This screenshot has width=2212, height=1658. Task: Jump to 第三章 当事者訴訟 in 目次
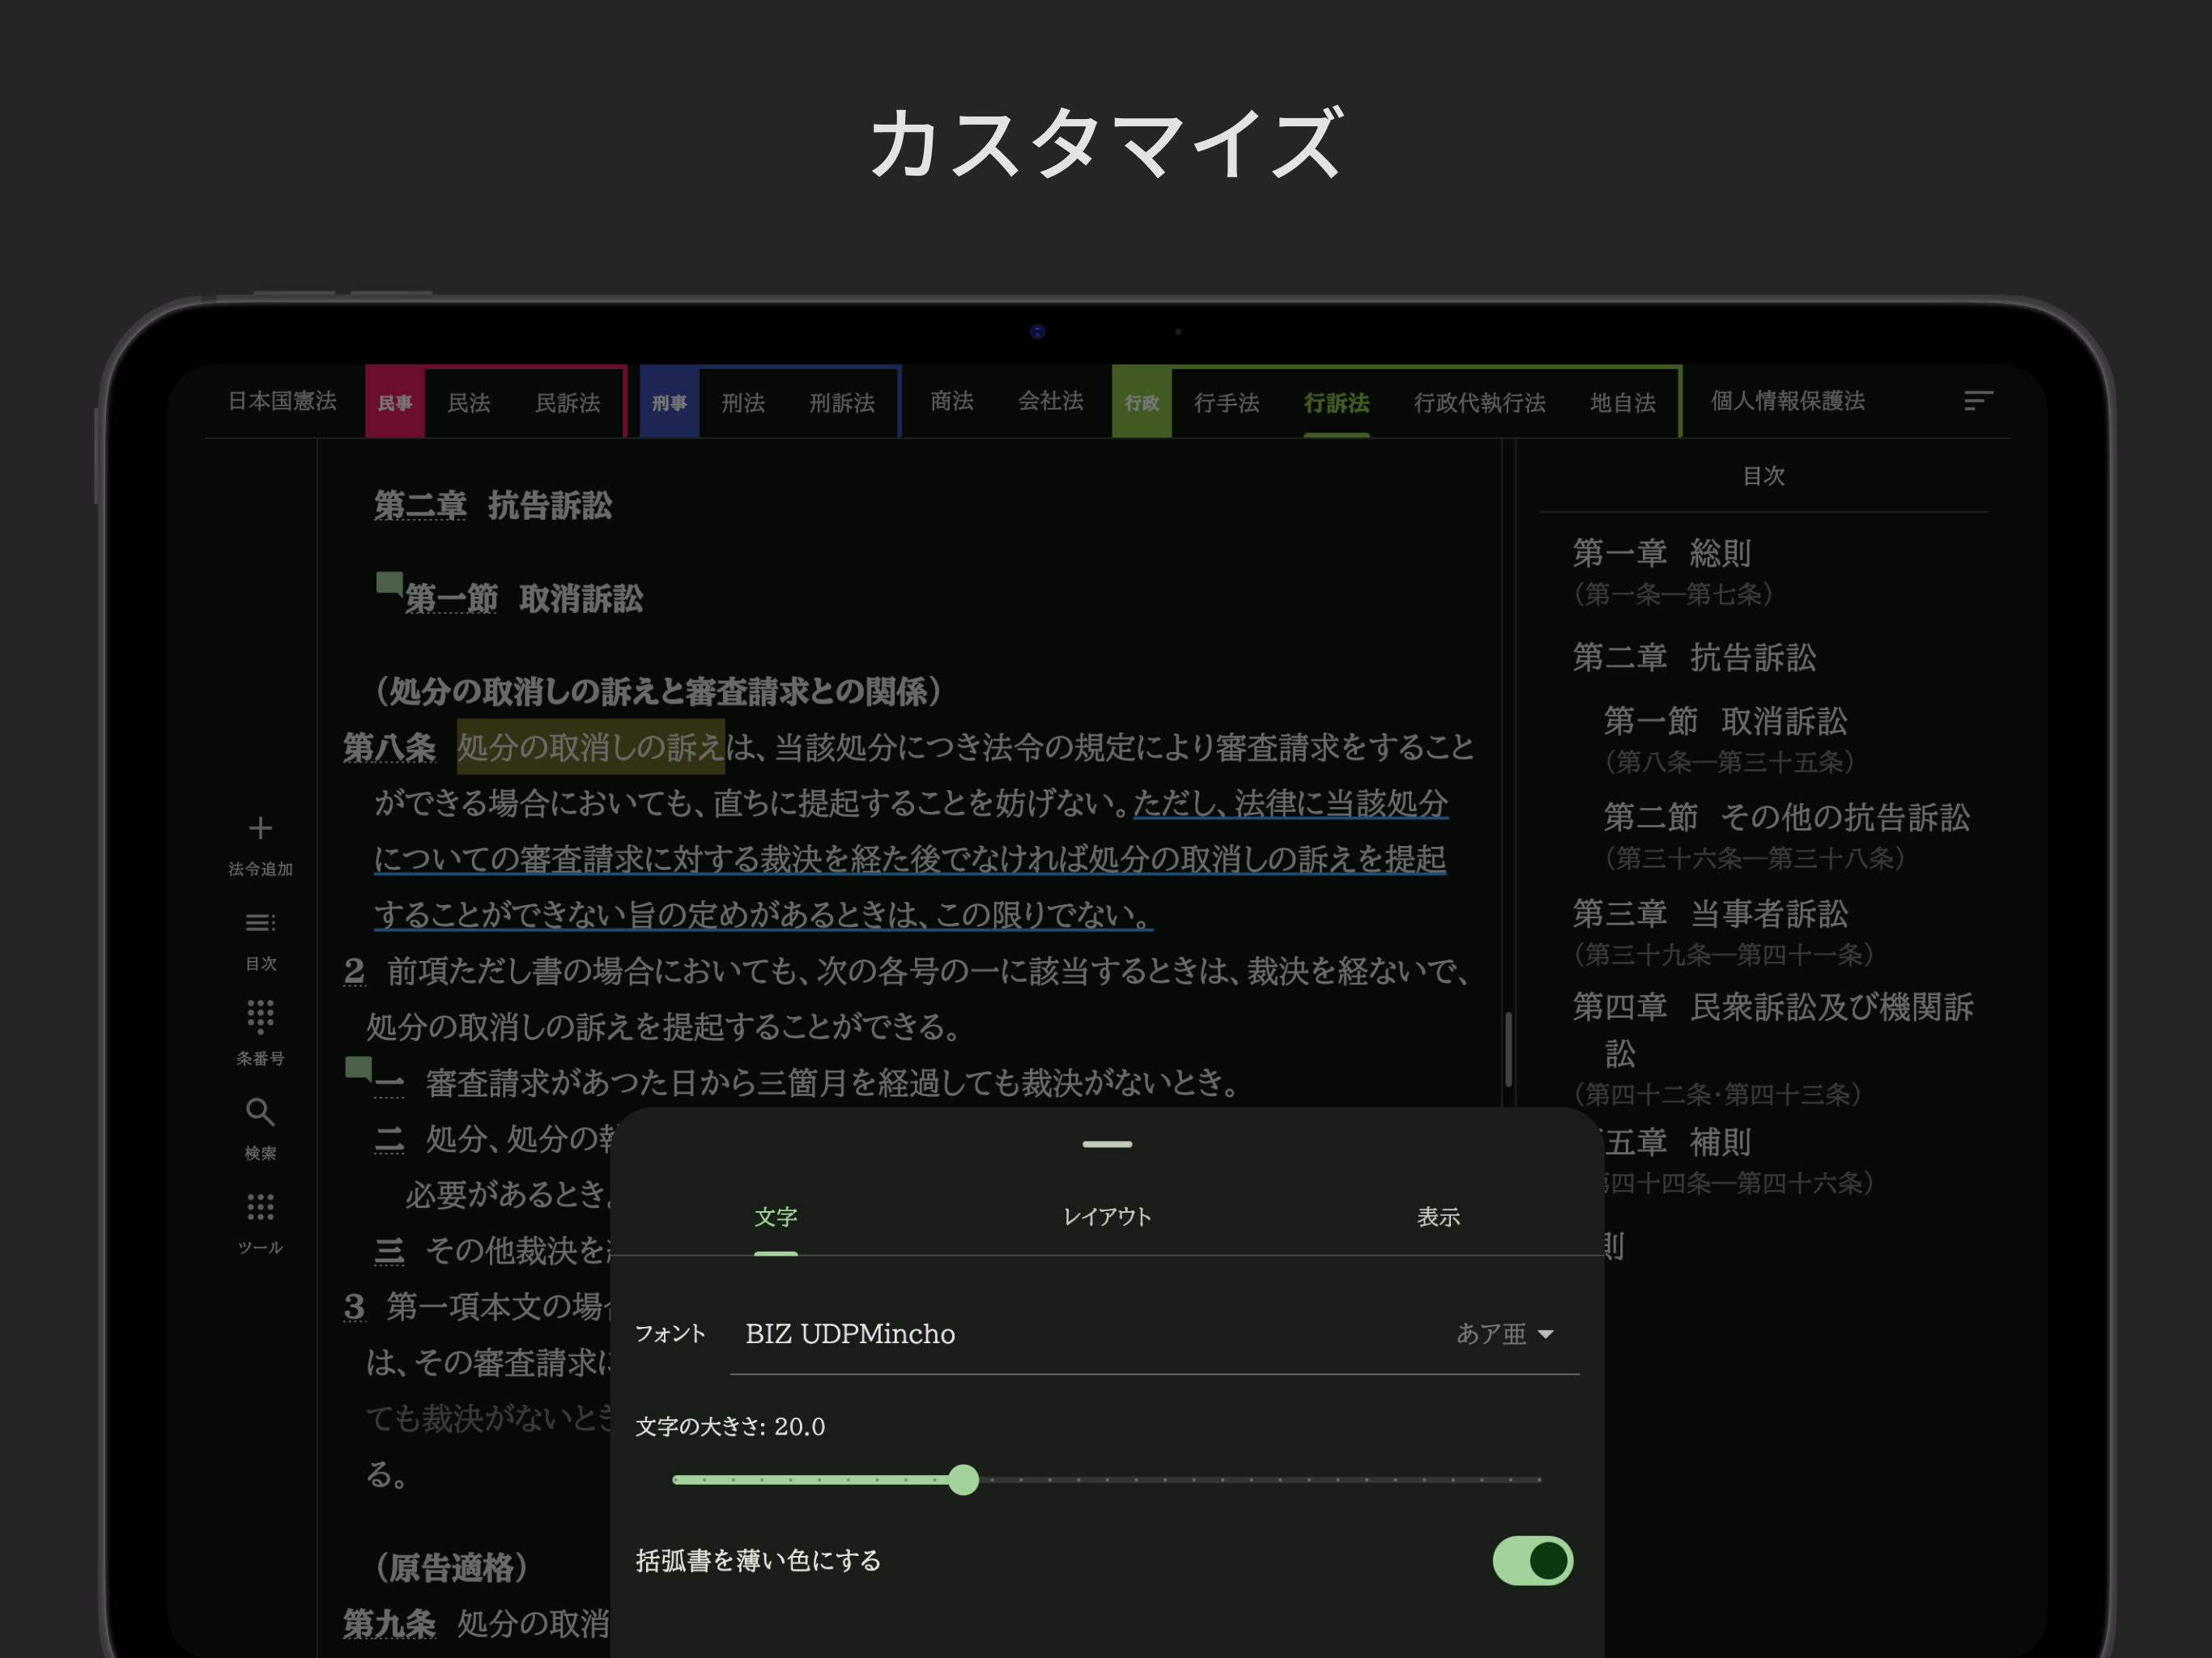tap(1710, 913)
